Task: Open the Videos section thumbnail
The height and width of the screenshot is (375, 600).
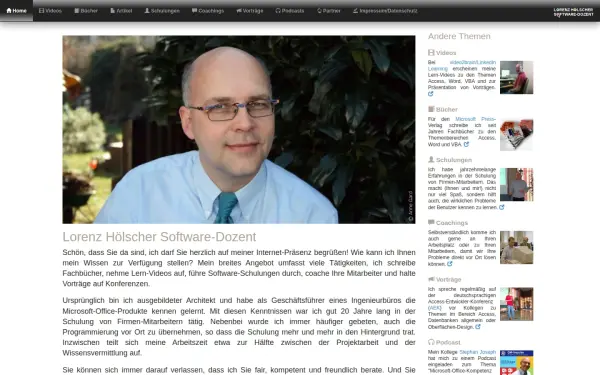Action: [517, 77]
